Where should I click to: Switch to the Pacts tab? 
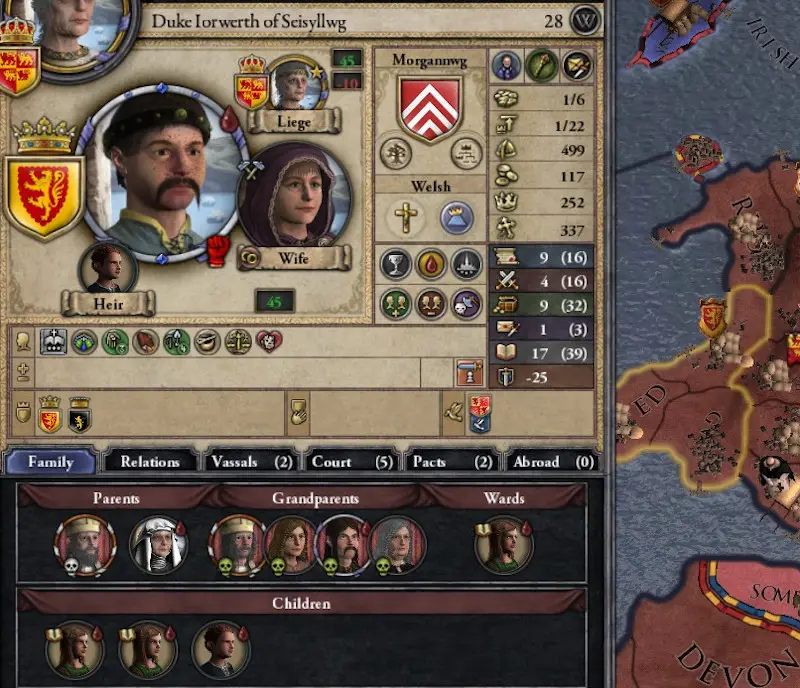tap(453, 462)
